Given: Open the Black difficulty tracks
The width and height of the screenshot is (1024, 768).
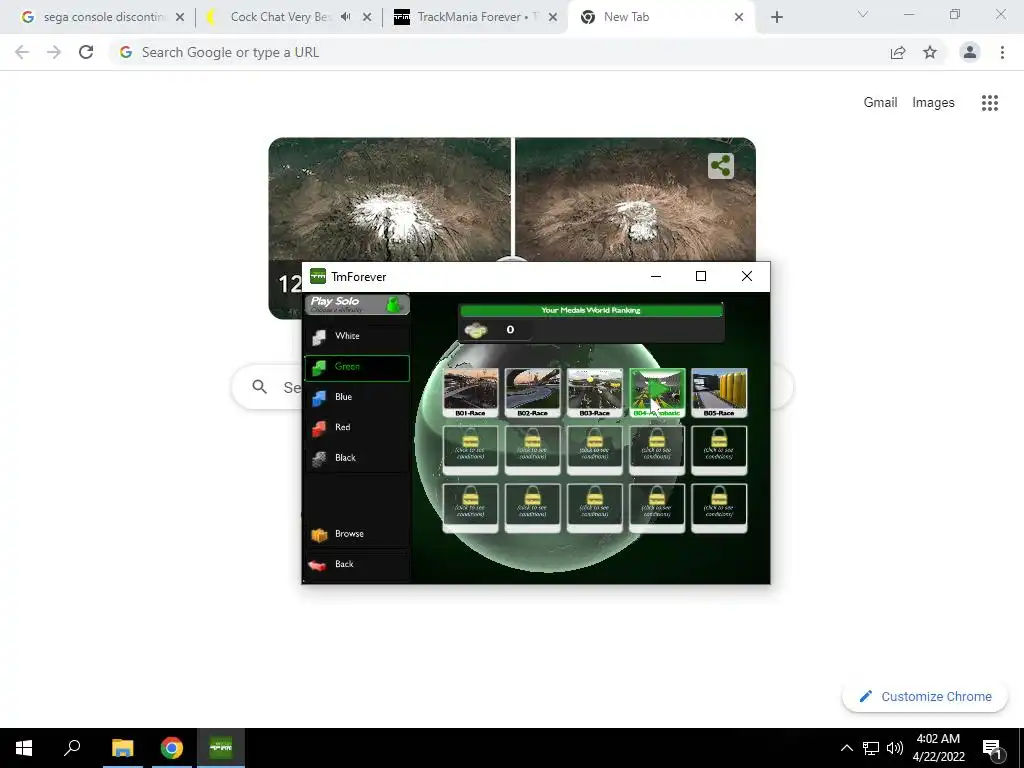Looking at the screenshot, I should 357,458.
